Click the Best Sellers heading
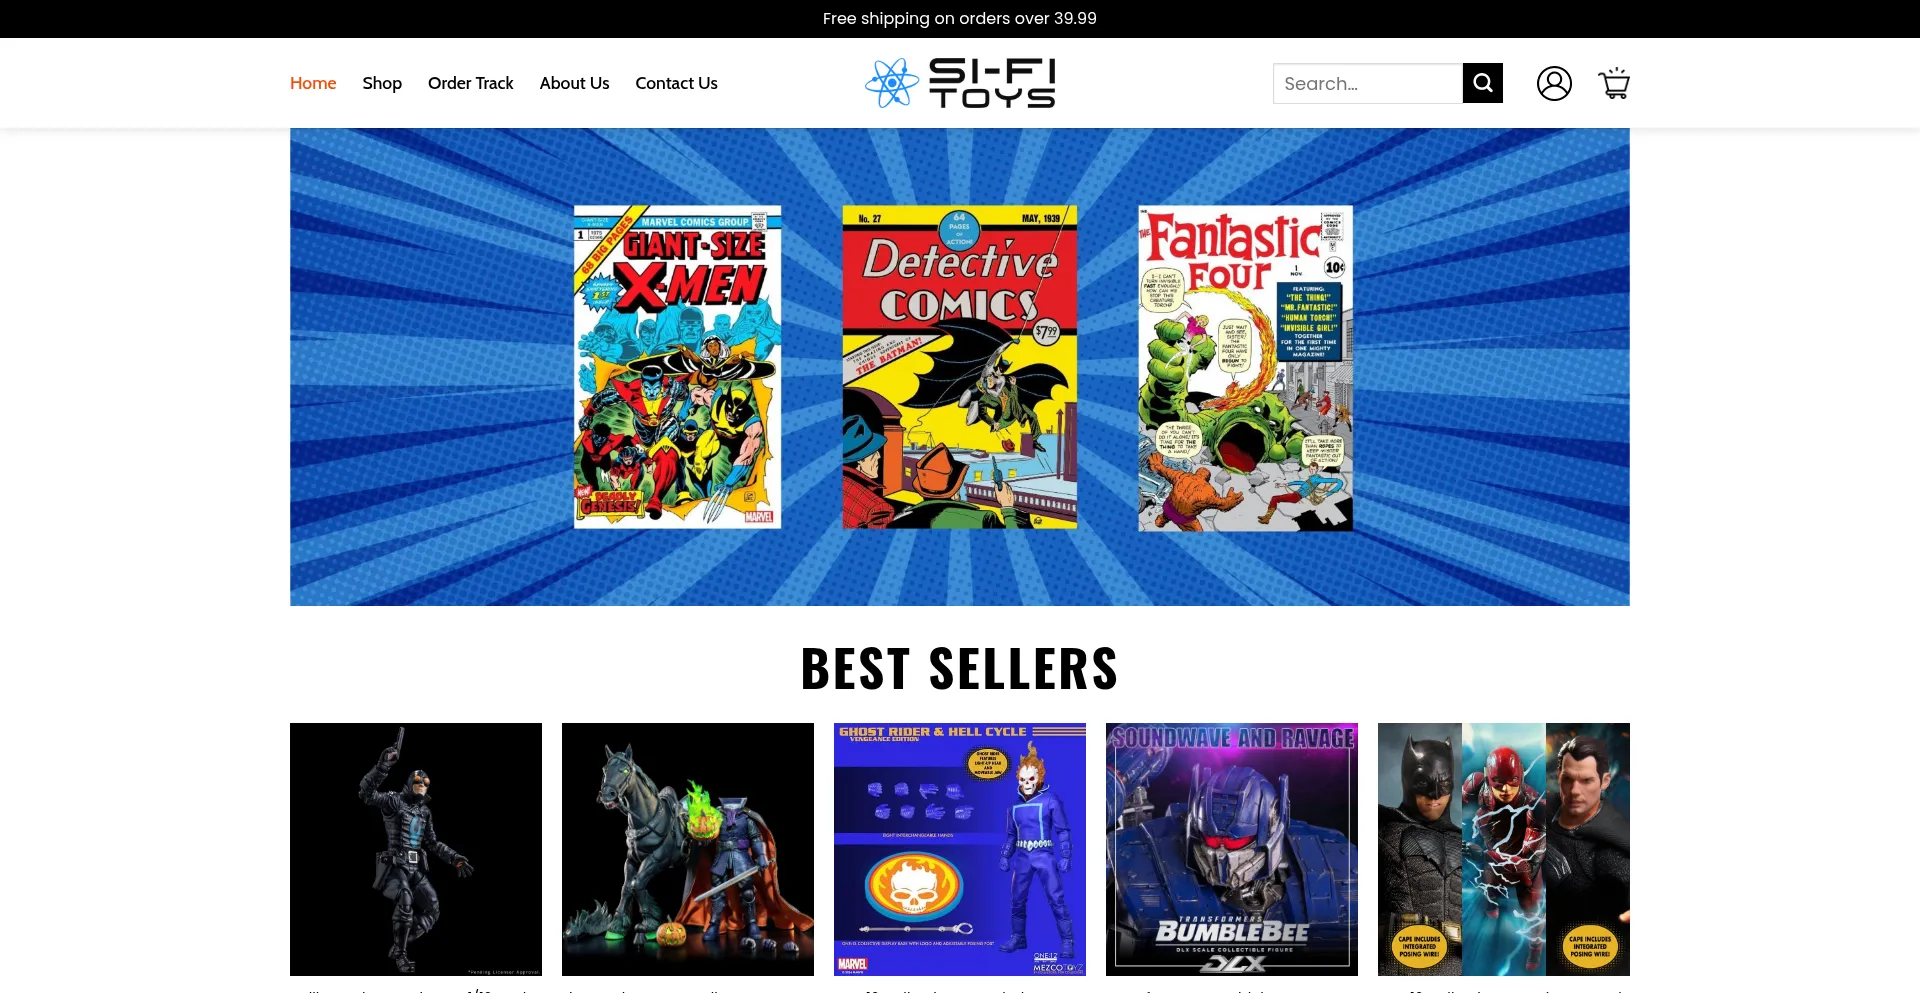 pyautogui.click(x=960, y=668)
